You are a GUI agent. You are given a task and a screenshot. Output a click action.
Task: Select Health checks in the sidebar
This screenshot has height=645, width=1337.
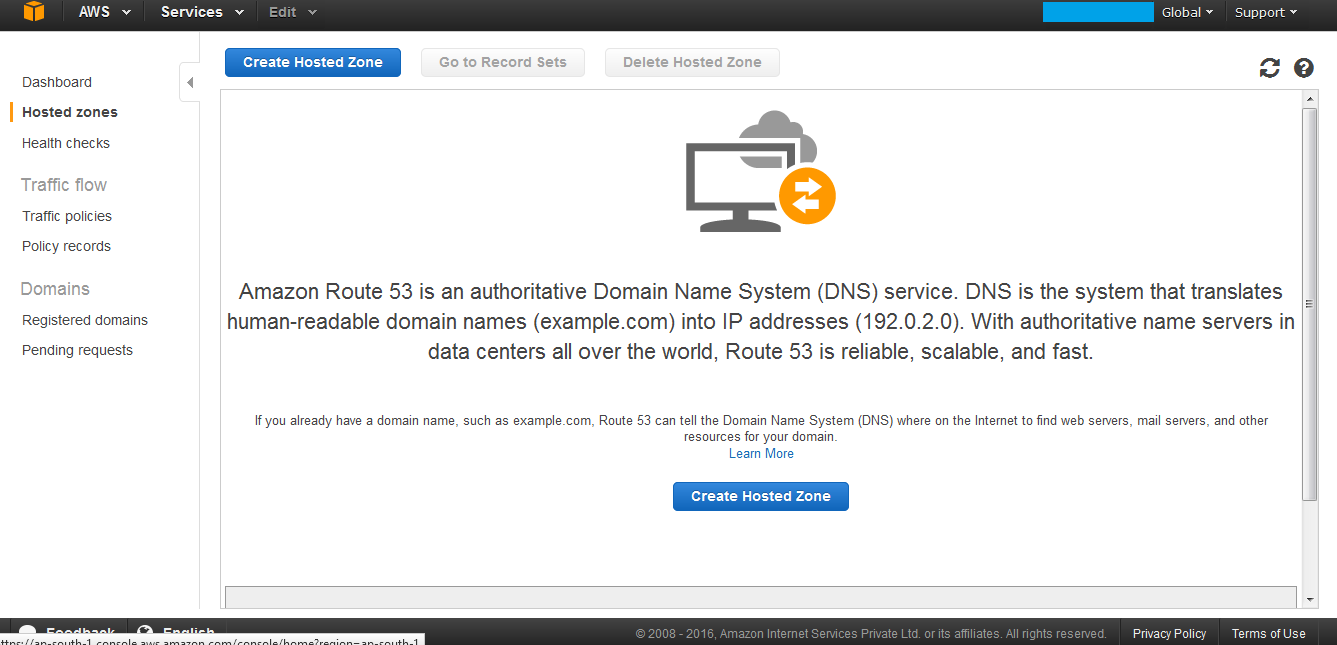[66, 143]
